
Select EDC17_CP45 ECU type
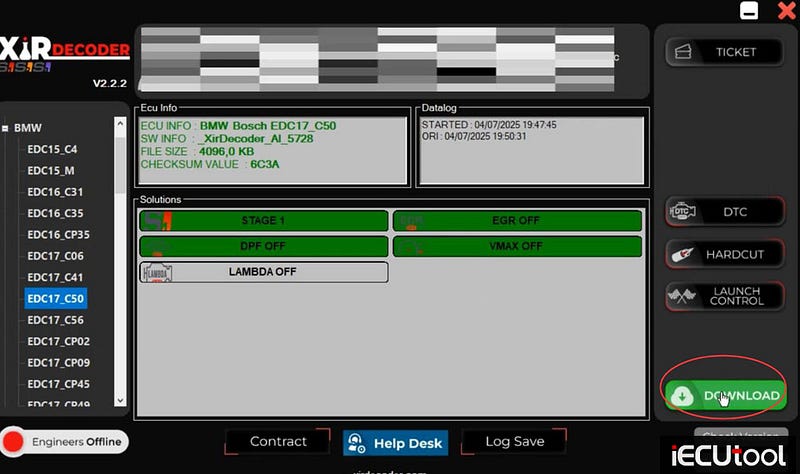58,384
